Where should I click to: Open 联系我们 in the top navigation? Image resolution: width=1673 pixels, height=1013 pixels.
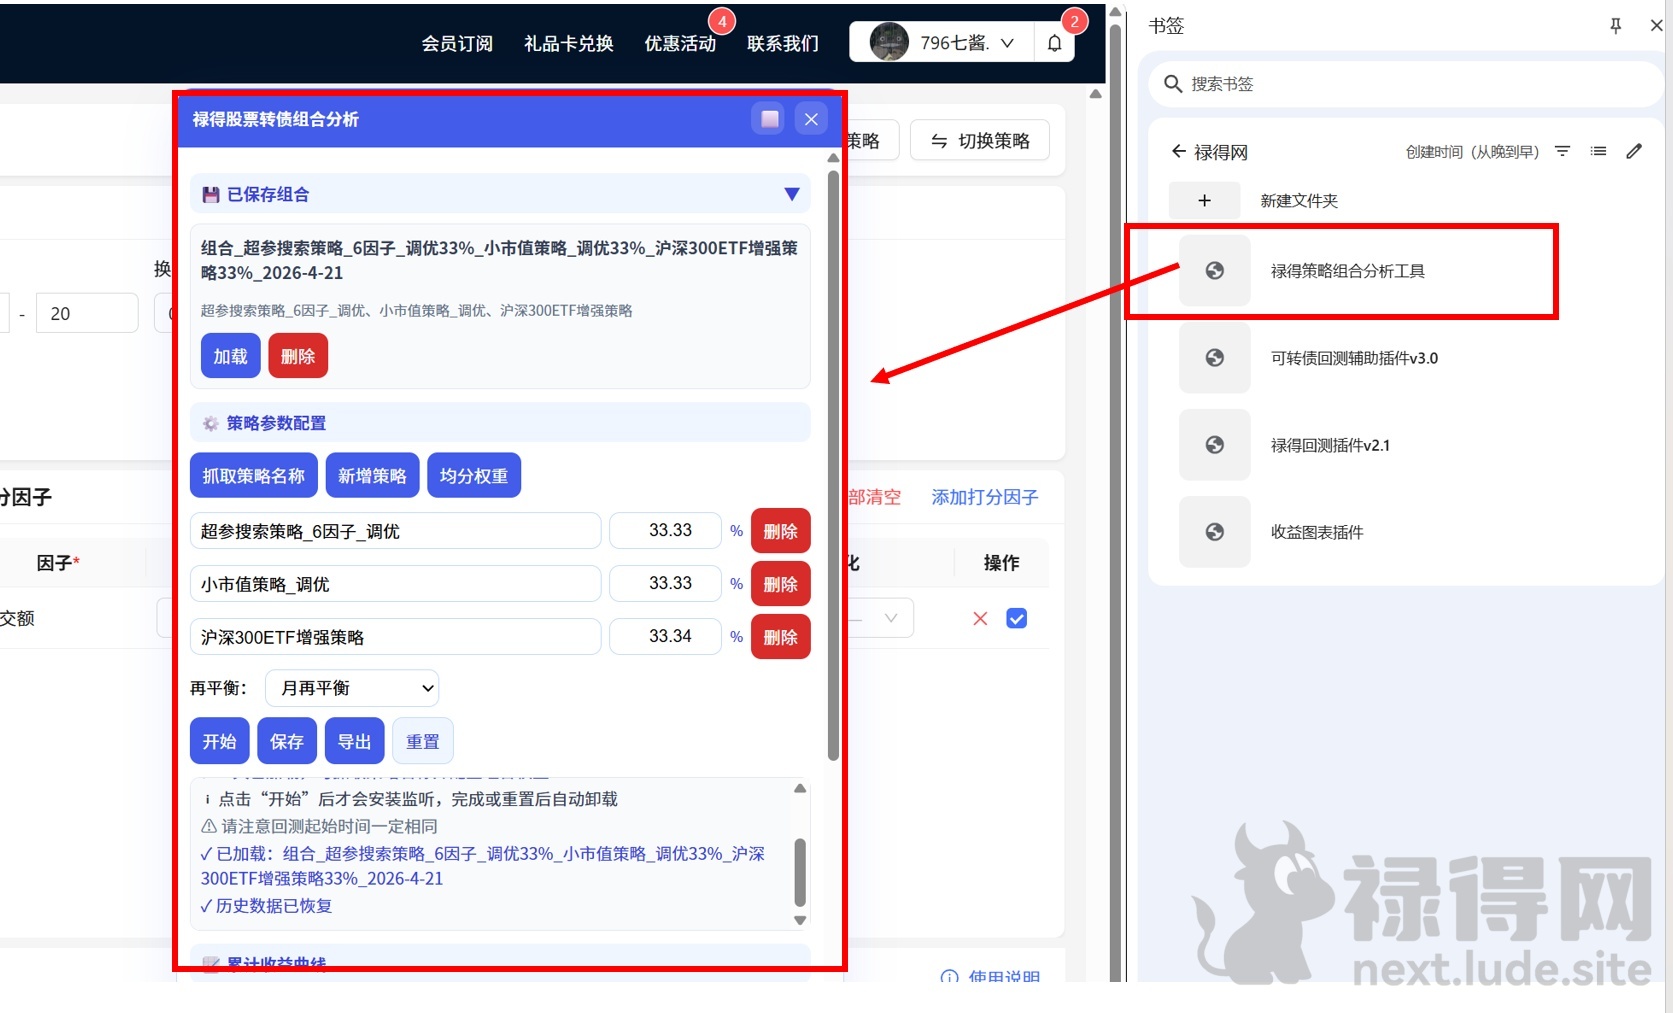[x=783, y=43]
